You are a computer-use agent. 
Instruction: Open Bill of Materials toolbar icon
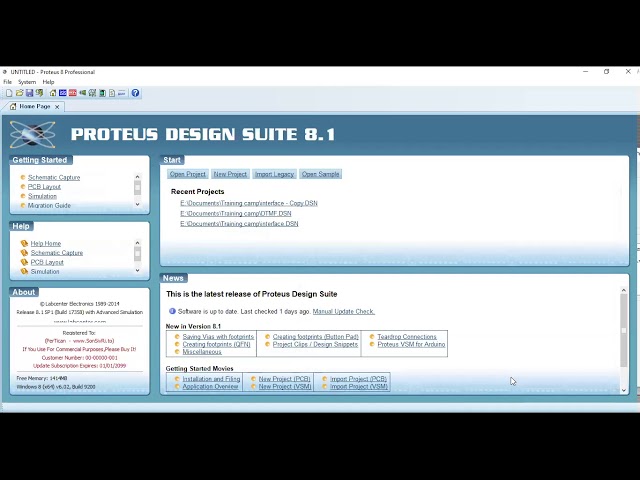[x=112, y=93]
